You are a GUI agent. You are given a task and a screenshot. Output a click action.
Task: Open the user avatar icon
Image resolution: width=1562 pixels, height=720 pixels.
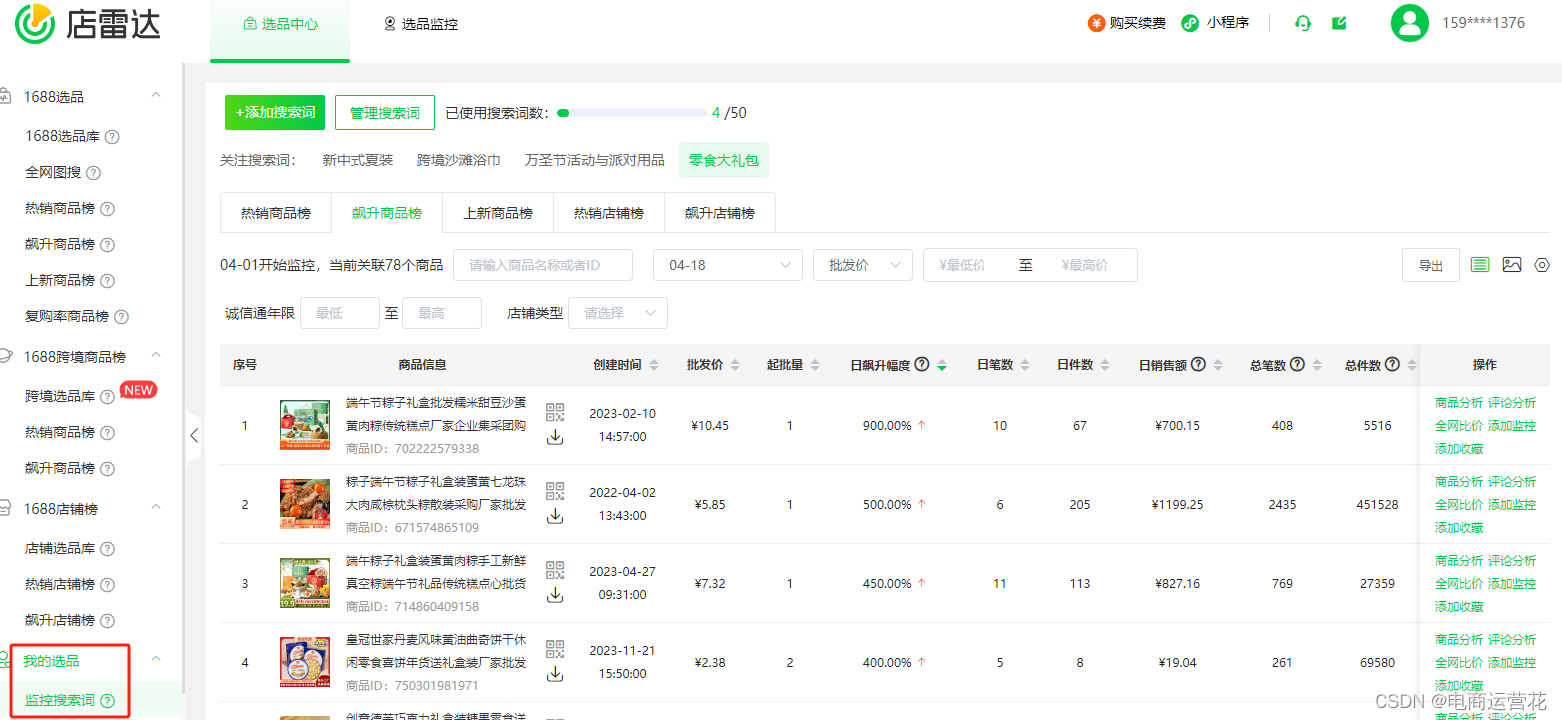point(1409,23)
